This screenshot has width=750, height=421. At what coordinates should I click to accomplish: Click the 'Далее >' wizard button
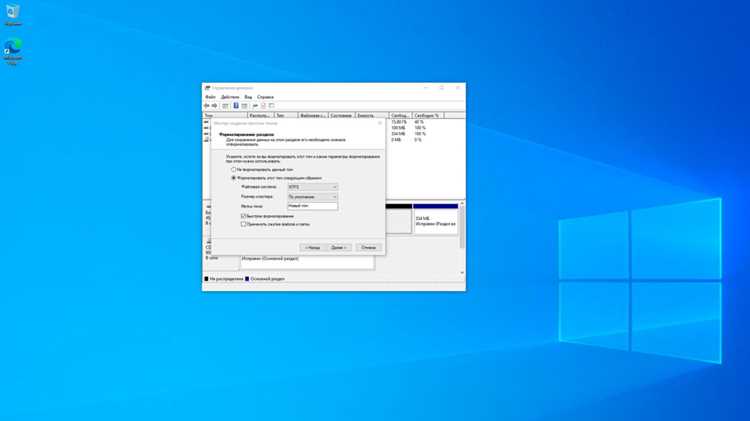pos(339,247)
